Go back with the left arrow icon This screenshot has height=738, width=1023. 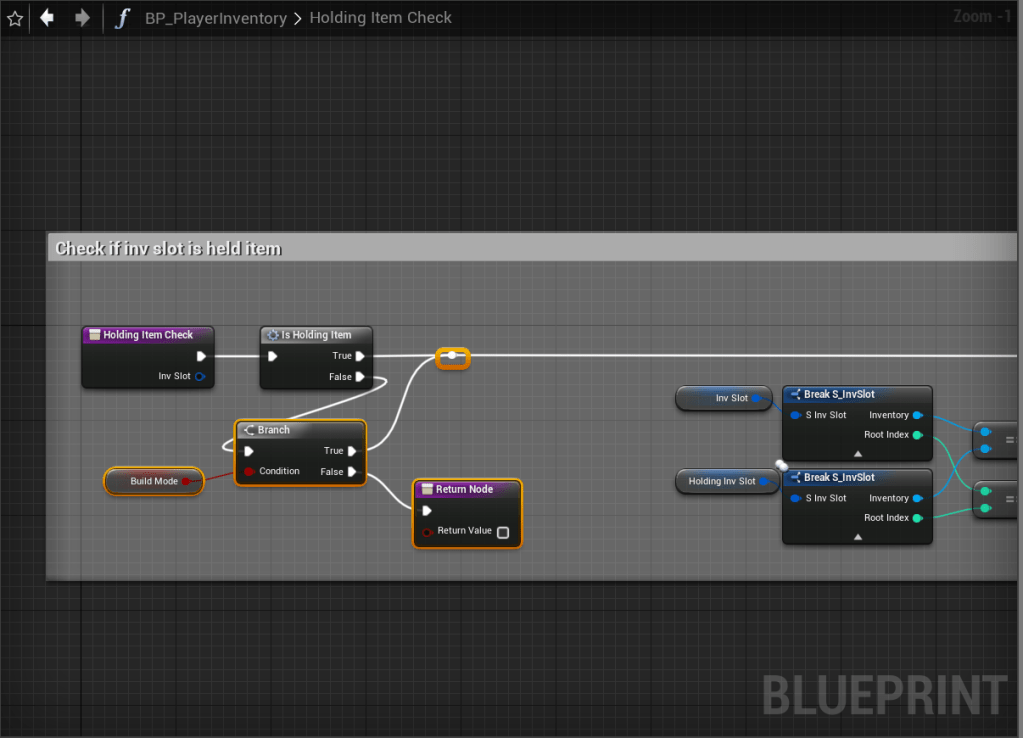point(47,18)
